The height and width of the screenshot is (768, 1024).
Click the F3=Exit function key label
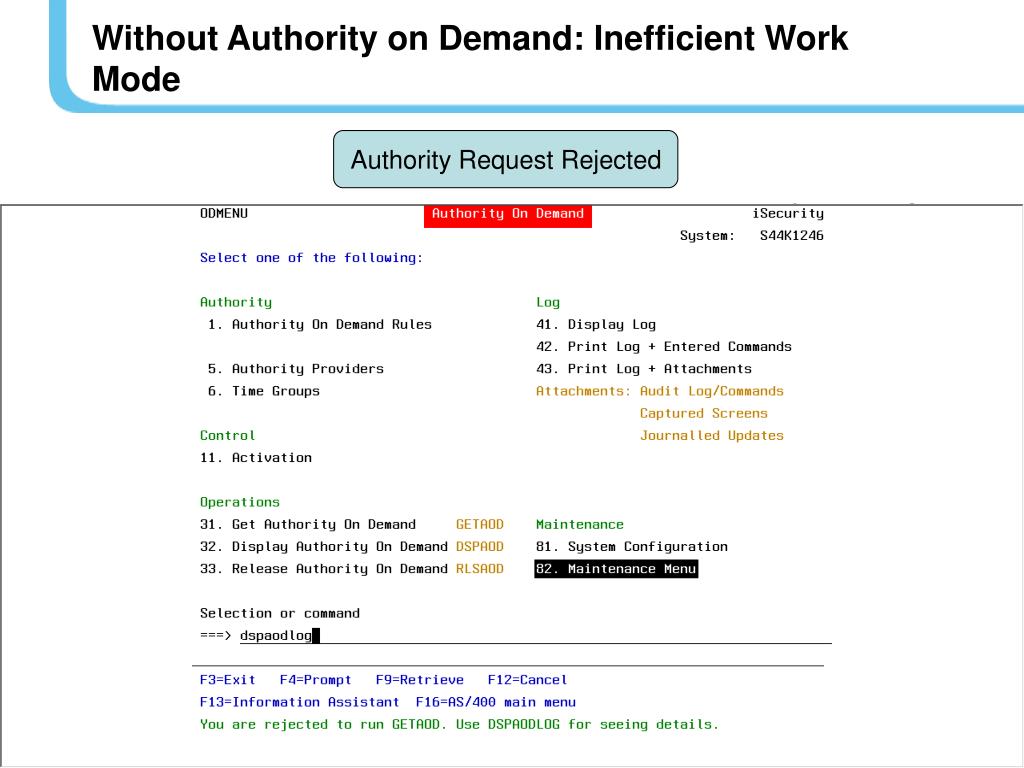tap(227, 680)
